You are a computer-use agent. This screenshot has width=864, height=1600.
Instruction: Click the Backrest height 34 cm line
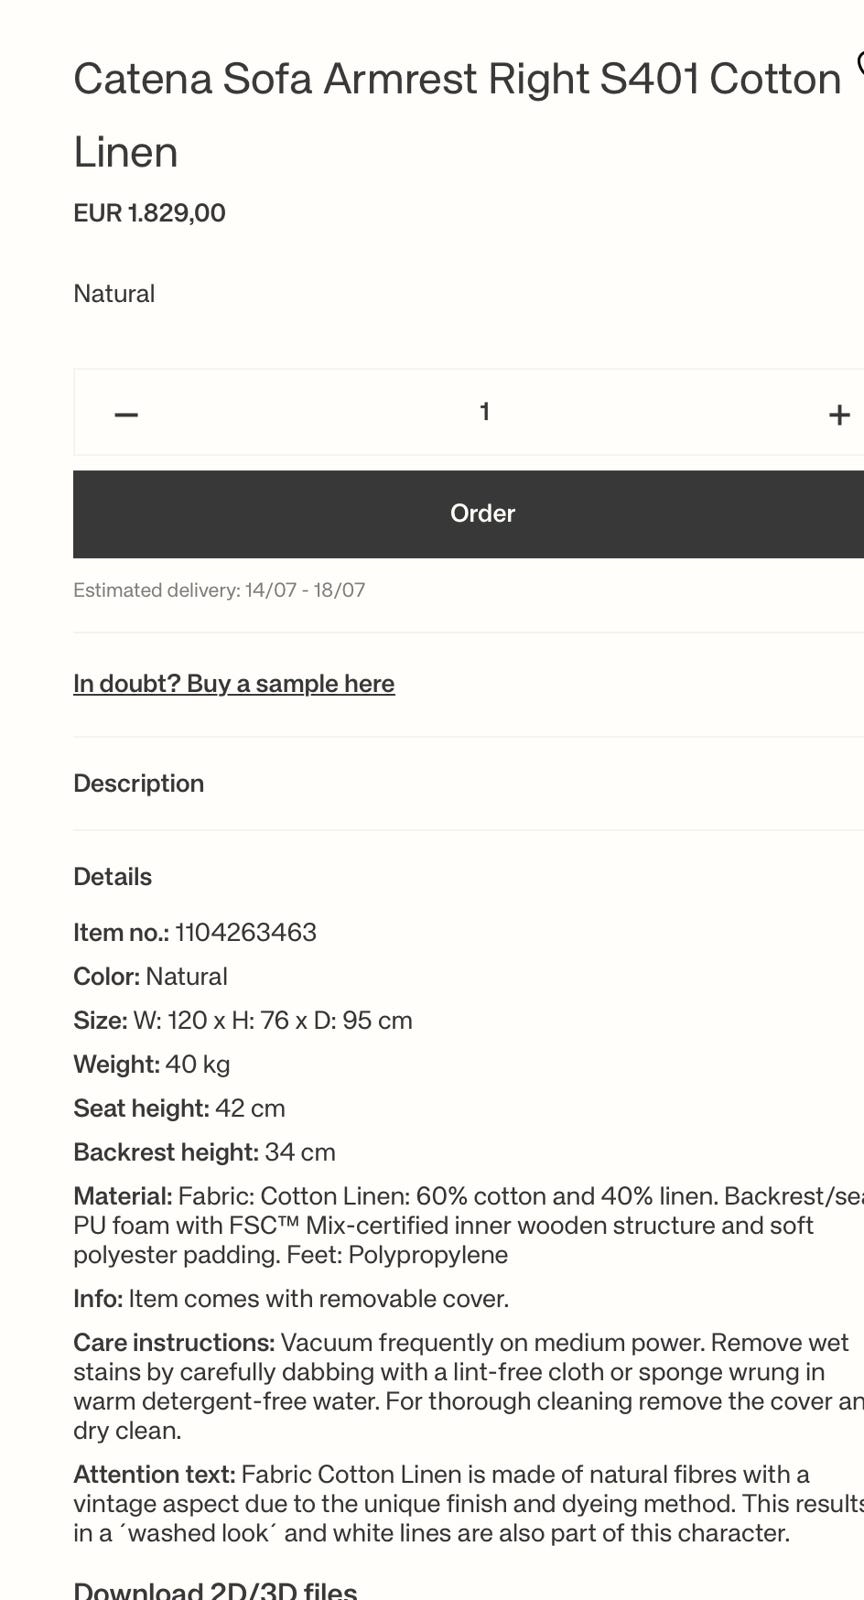click(205, 1152)
